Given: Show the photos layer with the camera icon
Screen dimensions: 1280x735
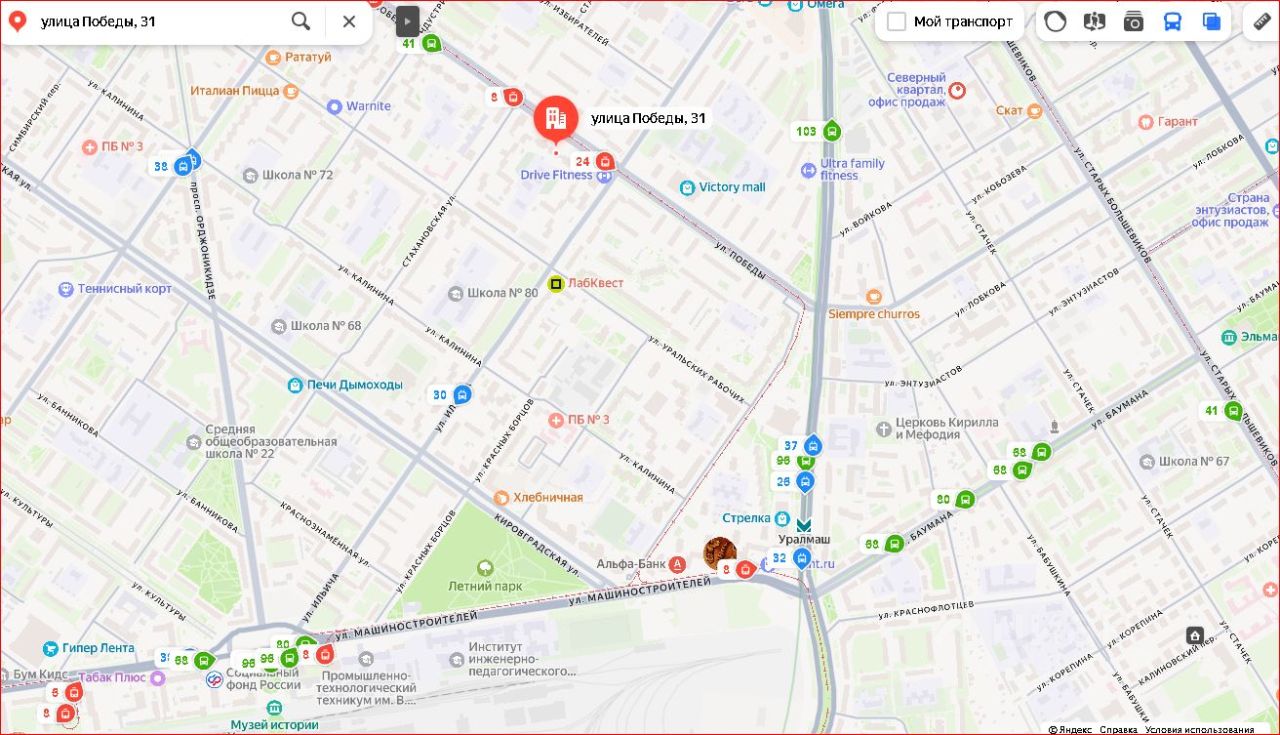Looking at the screenshot, I should click(x=1133, y=21).
